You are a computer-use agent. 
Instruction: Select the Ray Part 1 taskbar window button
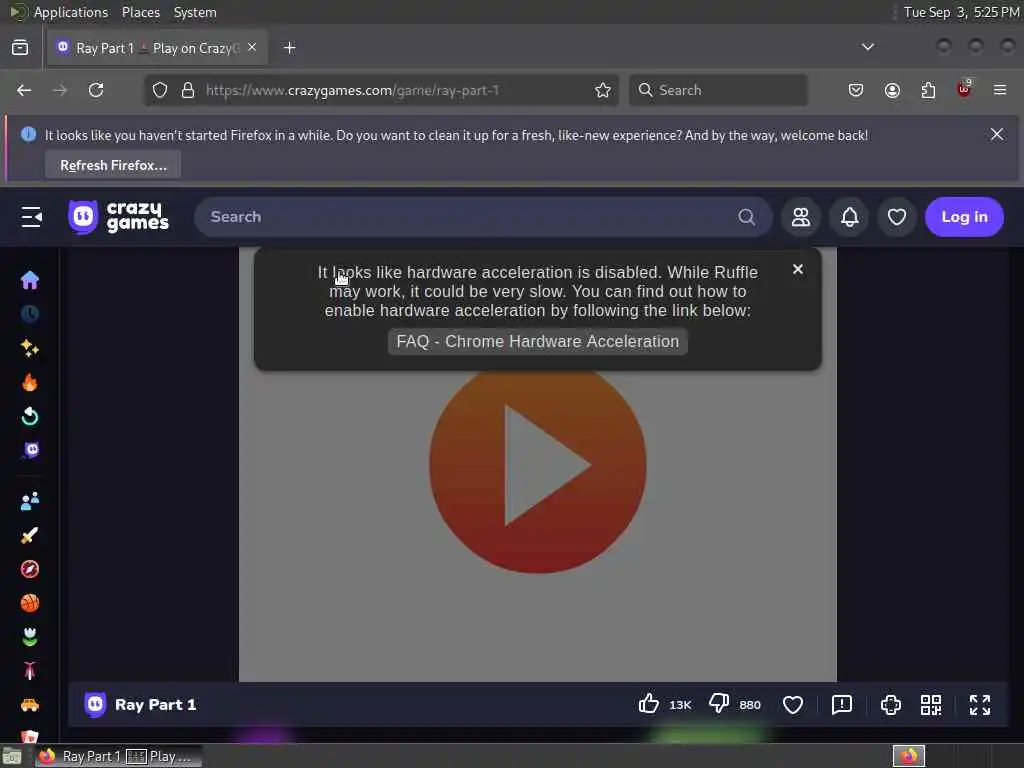point(118,756)
